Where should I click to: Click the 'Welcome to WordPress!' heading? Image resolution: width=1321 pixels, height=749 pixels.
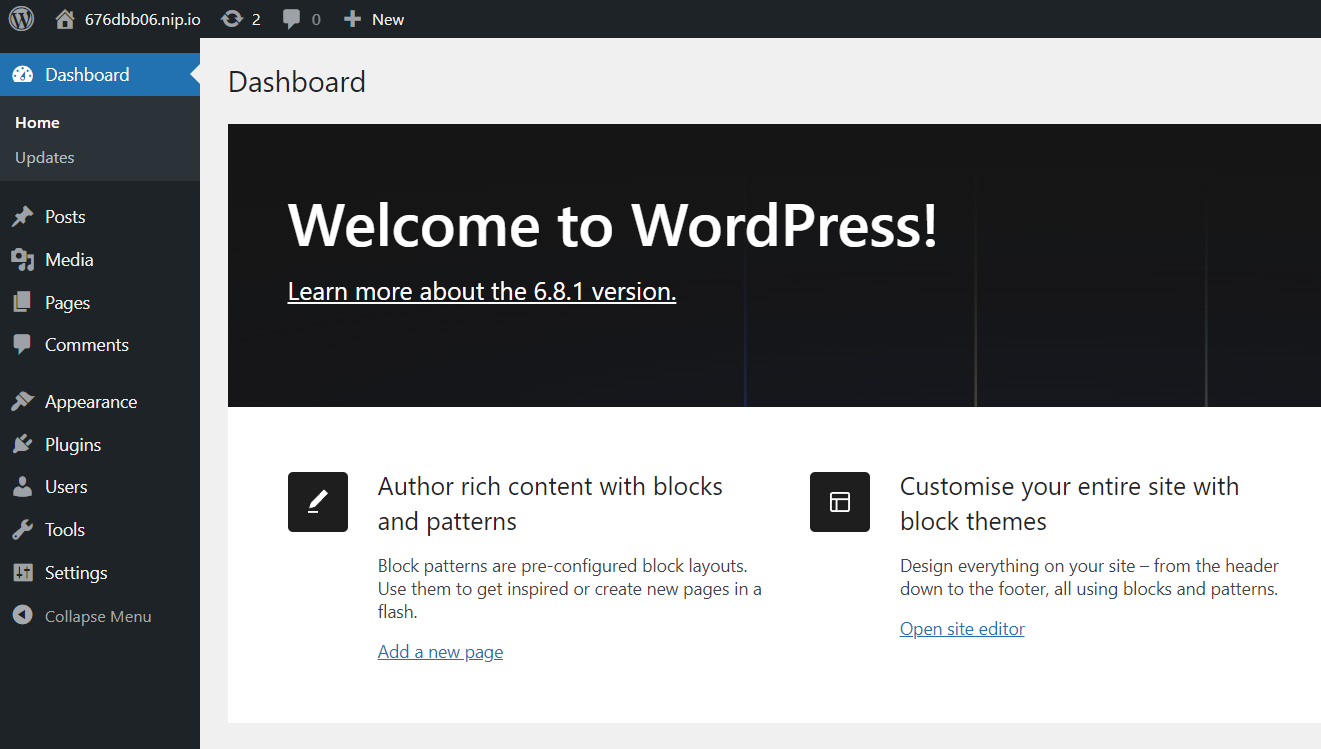point(613,225)
